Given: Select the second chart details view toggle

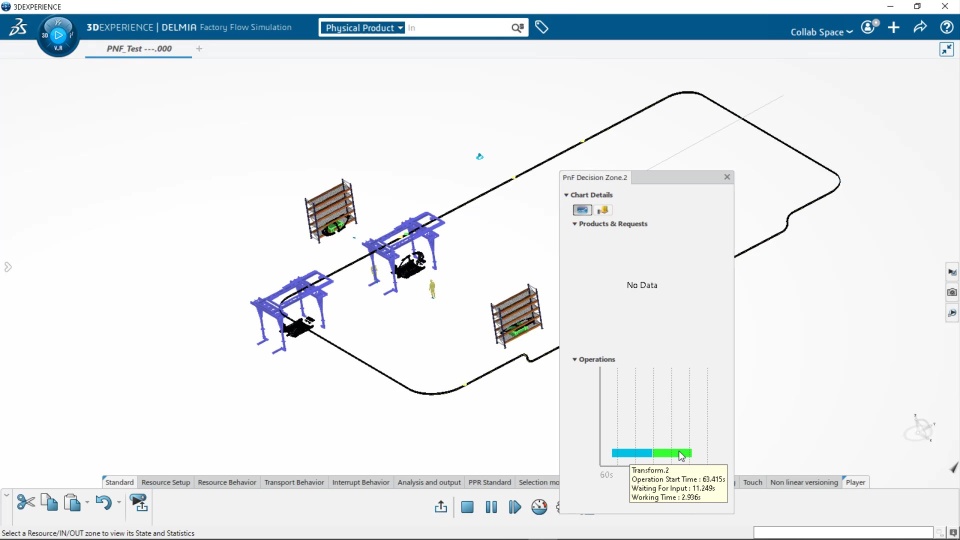Looking at the screenshot, I should 603,210.
